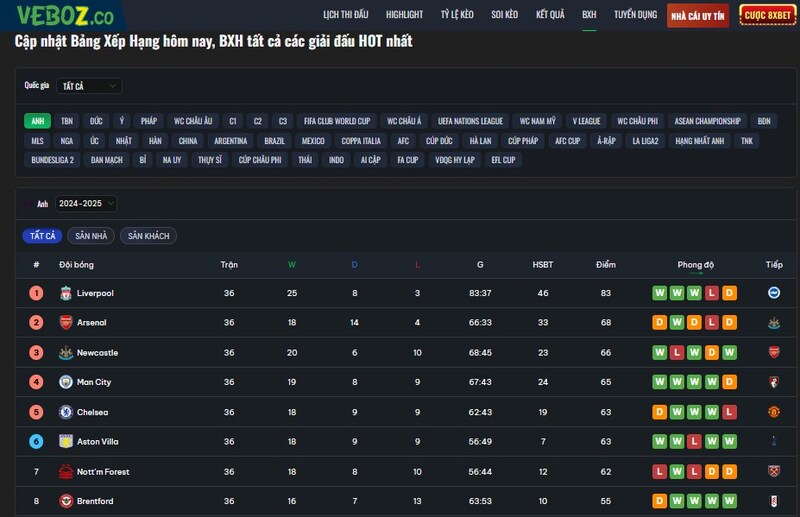800x517 pixels.
Task: Select UEFA NATIONS LEAGUE chip
Action: pos(470,121)
